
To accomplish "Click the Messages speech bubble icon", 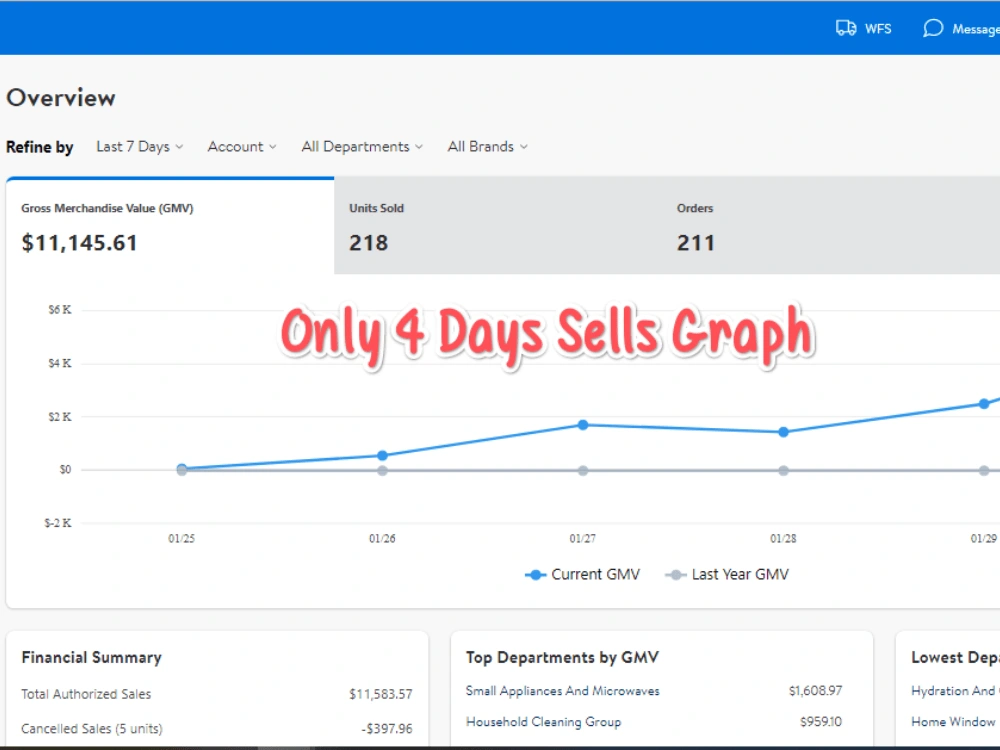I will [932, 28].
